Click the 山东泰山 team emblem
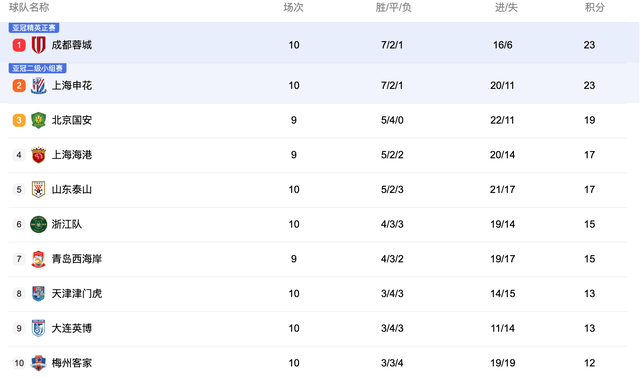The image size is (640, 378). point(38,189)
